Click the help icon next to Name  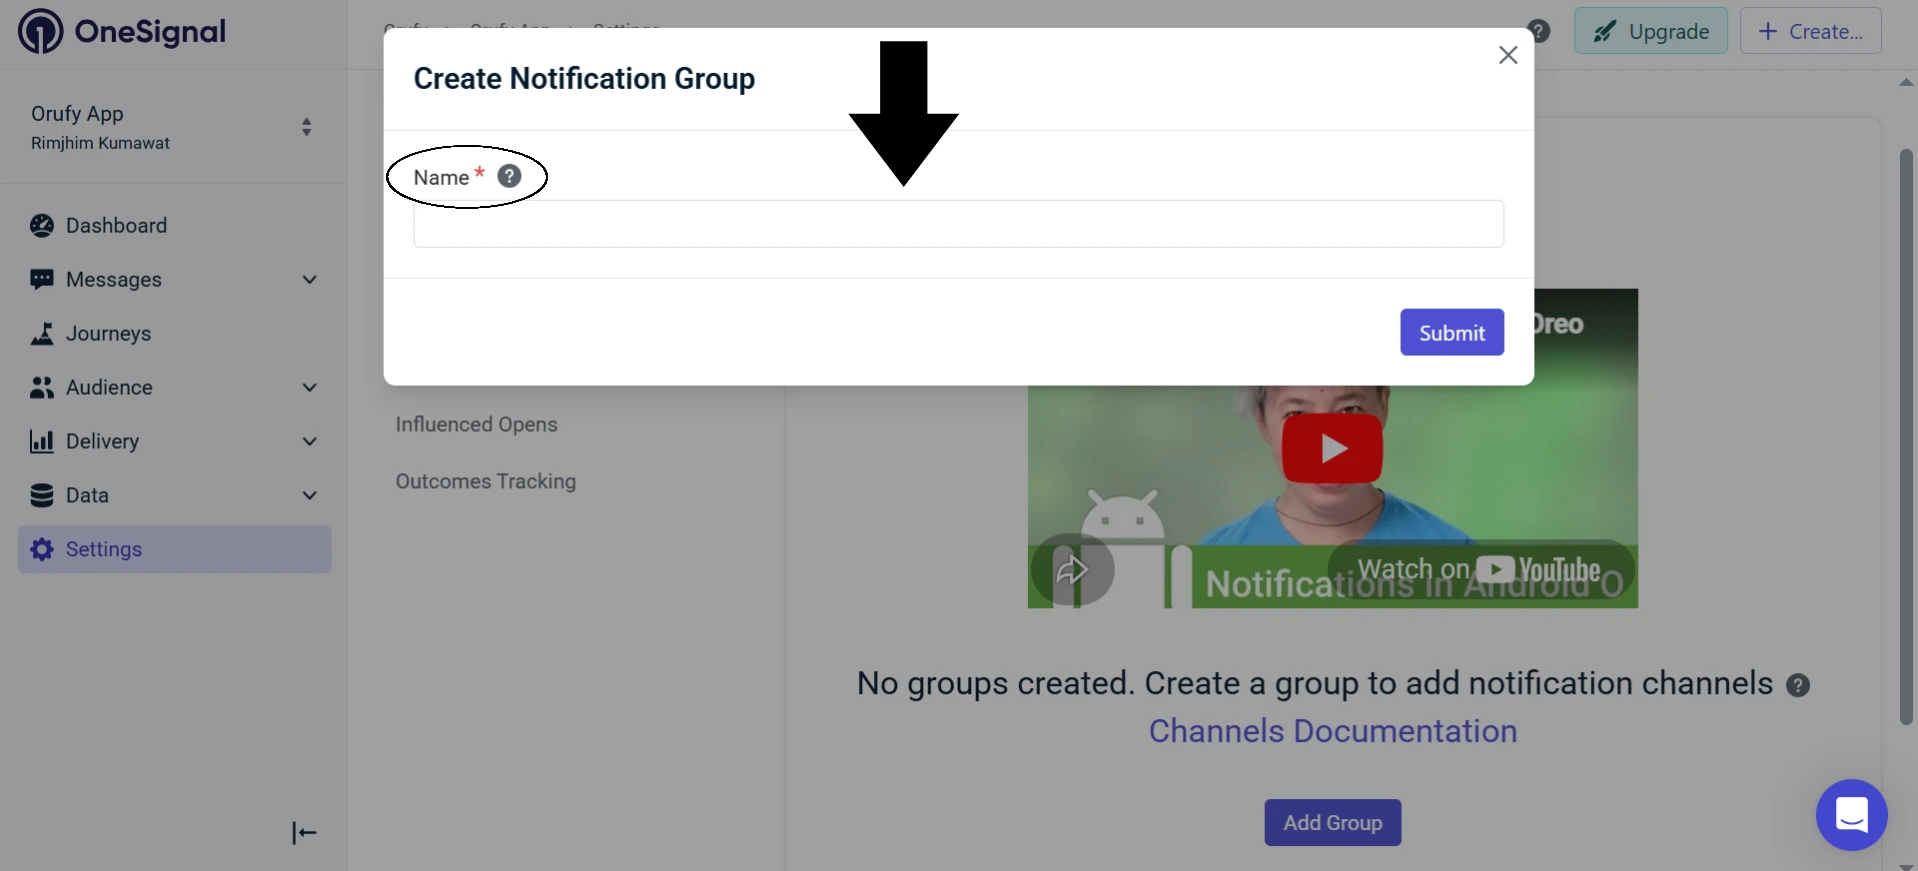point(509,176)
